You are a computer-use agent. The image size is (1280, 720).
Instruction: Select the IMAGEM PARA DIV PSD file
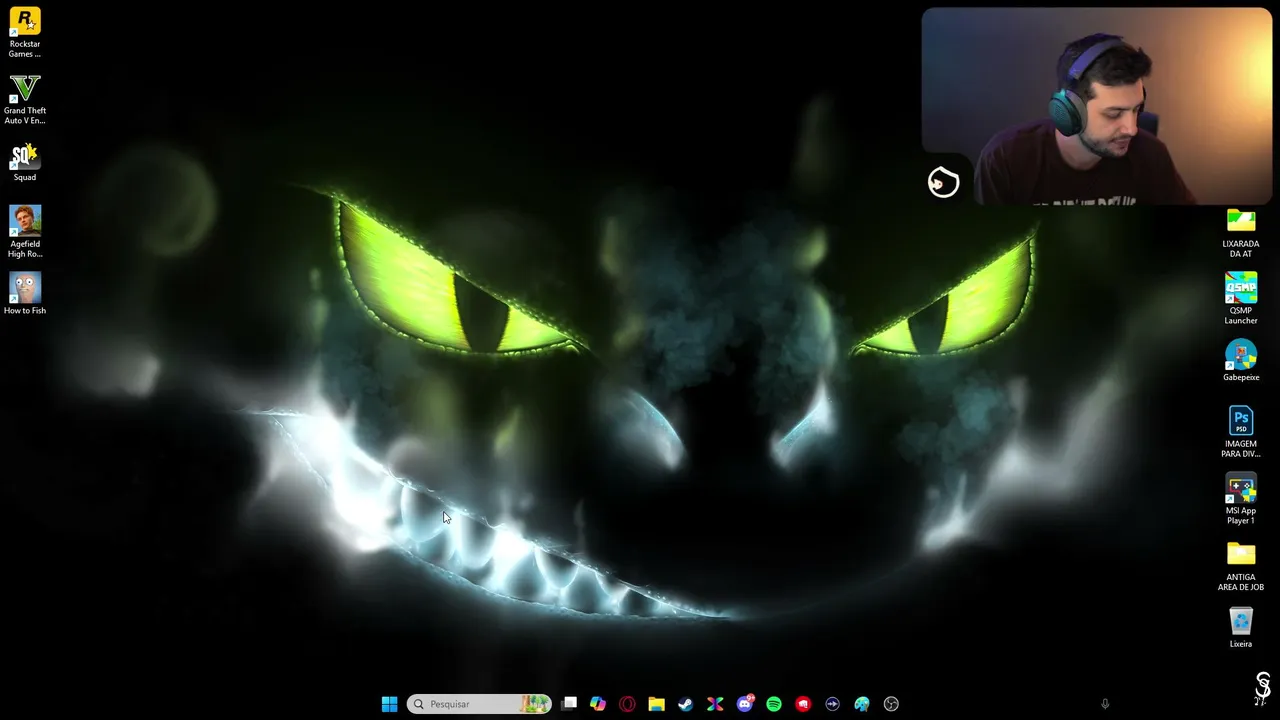coord(1241,432)
